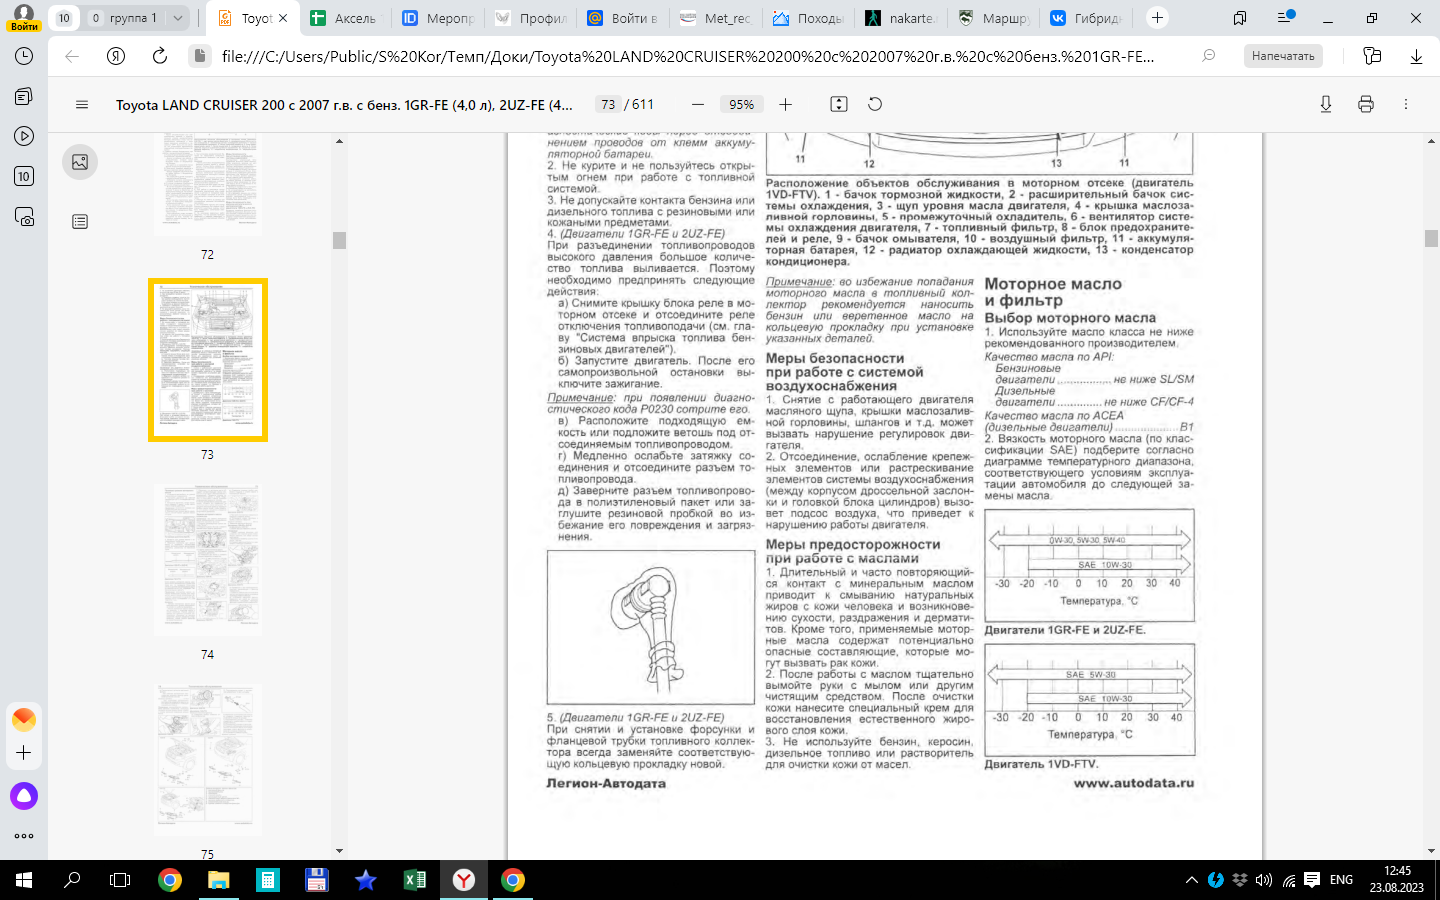Open browser downloads arrow icon

tap(1416, 56)
